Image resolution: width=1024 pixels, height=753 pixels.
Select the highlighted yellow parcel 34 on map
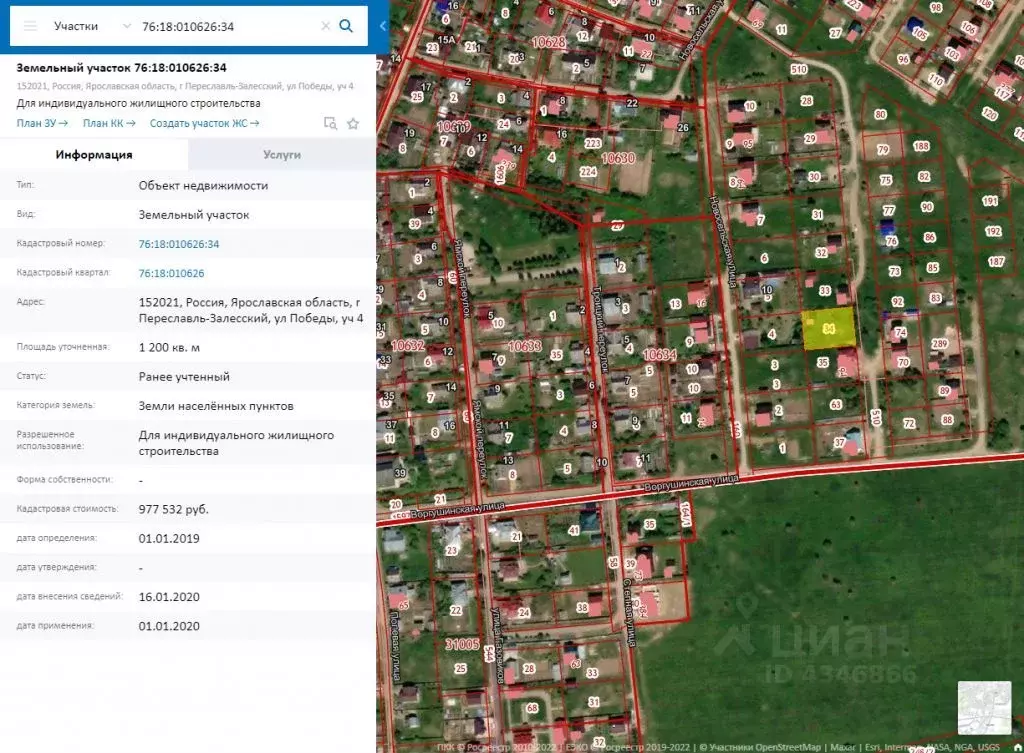point(829,328)
